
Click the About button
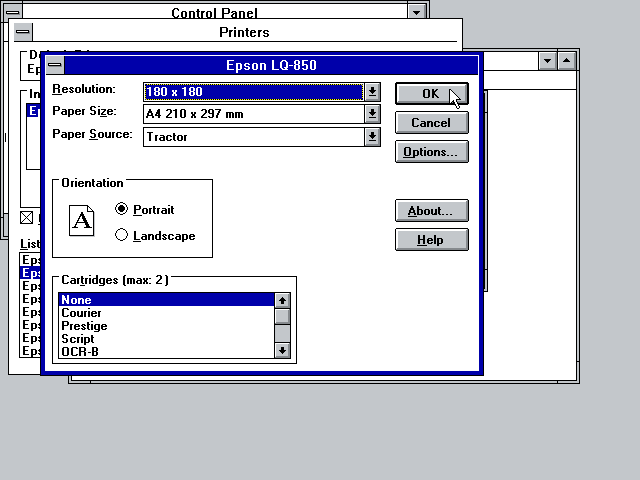click(431, 211)
